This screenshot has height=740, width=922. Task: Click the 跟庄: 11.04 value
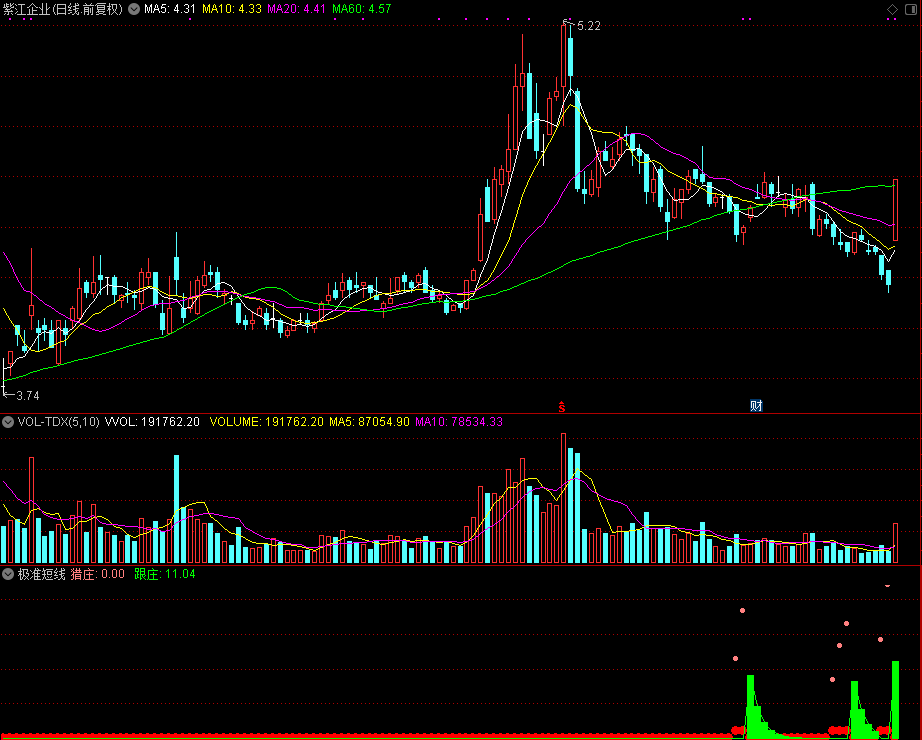[165, 574]
